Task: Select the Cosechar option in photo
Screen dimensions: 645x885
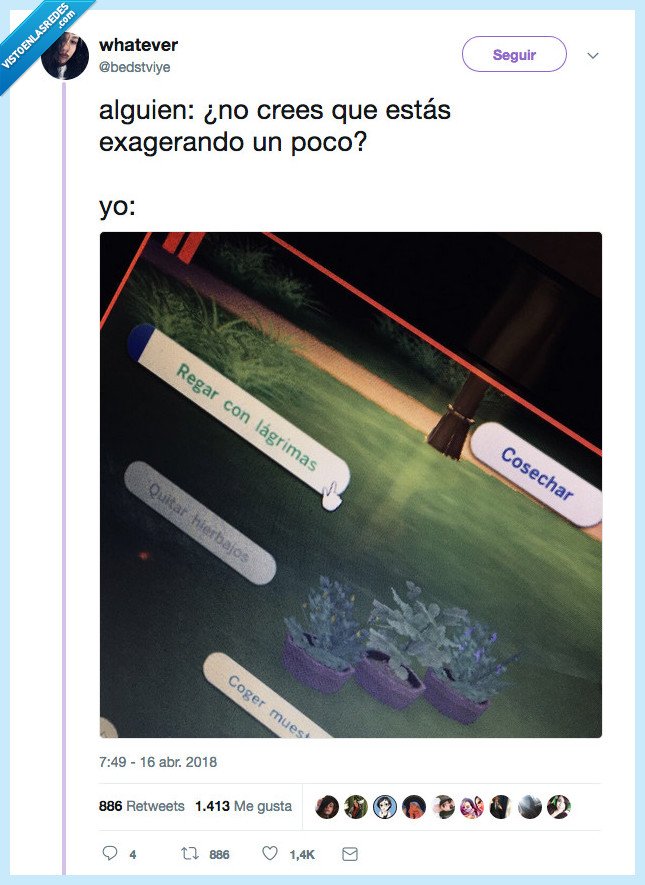Action: point(536,474)
